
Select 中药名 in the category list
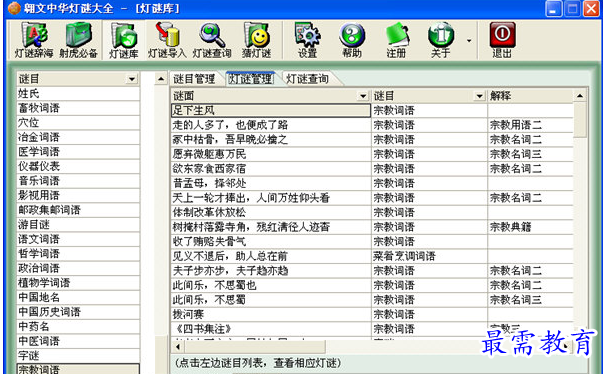coord(78,326)
